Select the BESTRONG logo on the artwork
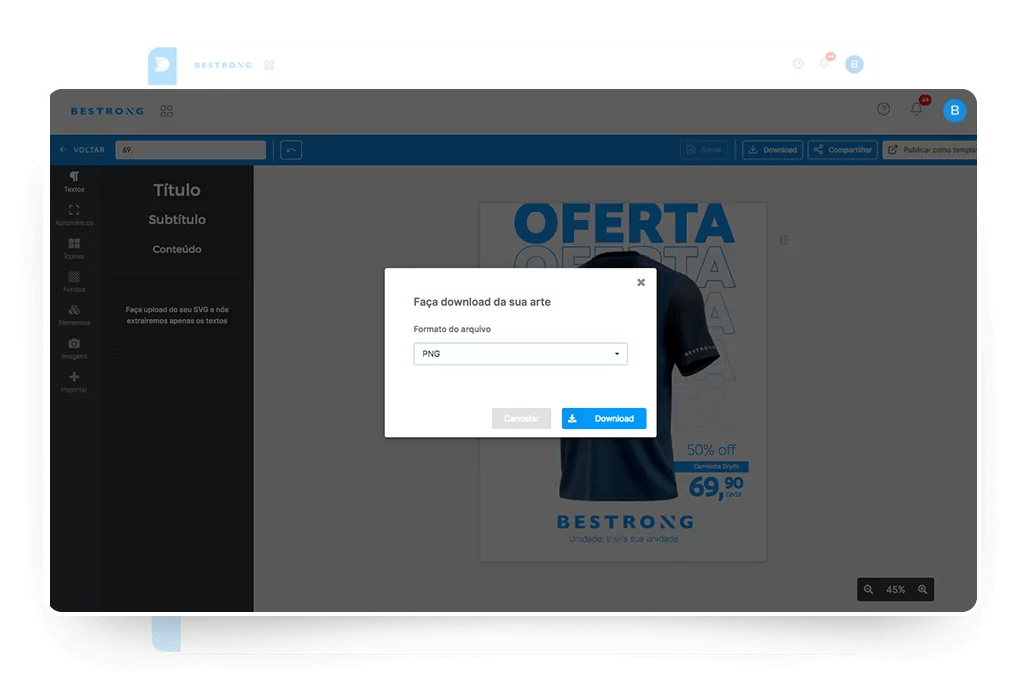 (x=625, y=522)
